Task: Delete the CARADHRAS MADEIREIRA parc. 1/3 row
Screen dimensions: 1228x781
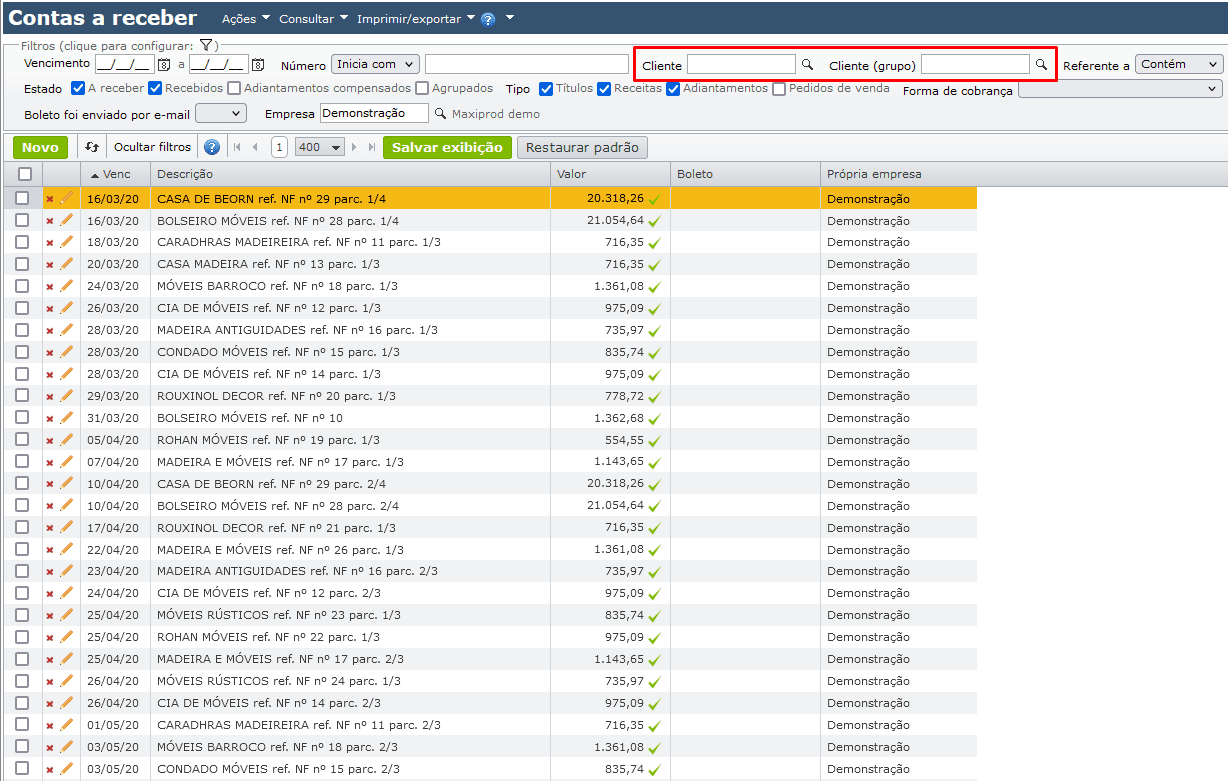Action: pyautogui.click(x=50, y=243)
